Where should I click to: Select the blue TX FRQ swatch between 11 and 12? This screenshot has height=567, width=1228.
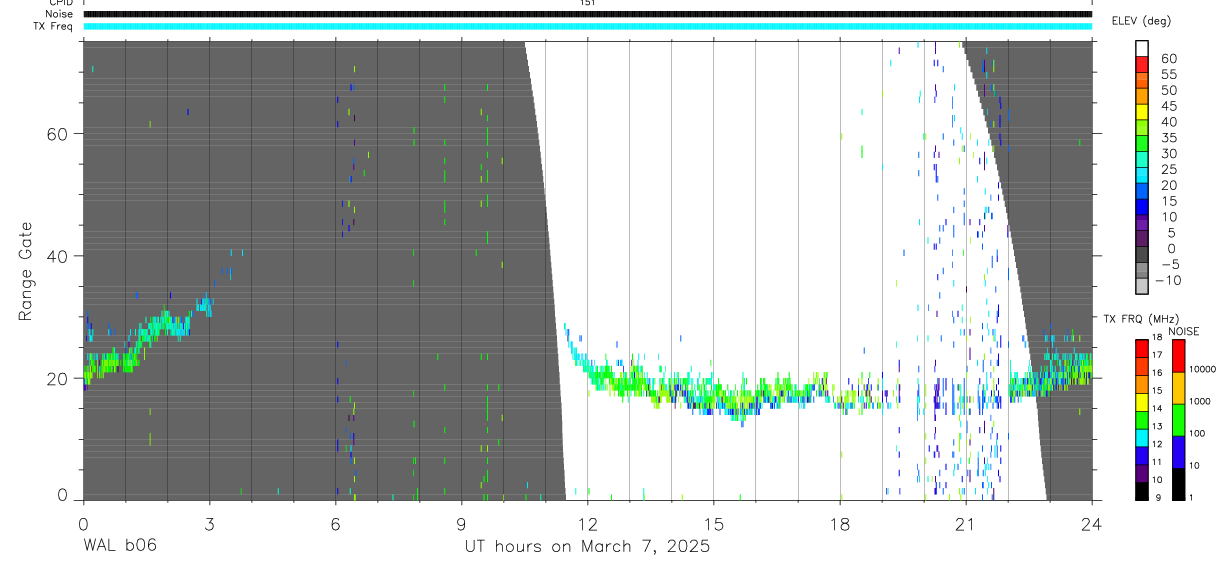pyautogui.click(x=1142, y=455)
